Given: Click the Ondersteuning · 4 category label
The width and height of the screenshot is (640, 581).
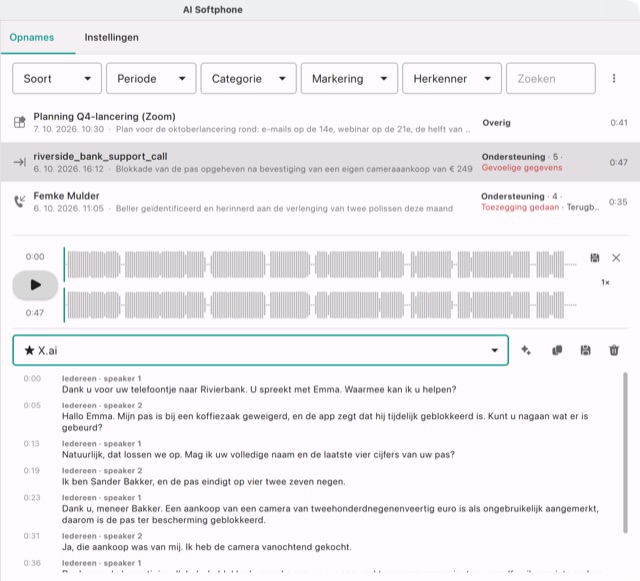Looking at the screenshot, I should 519,196.
